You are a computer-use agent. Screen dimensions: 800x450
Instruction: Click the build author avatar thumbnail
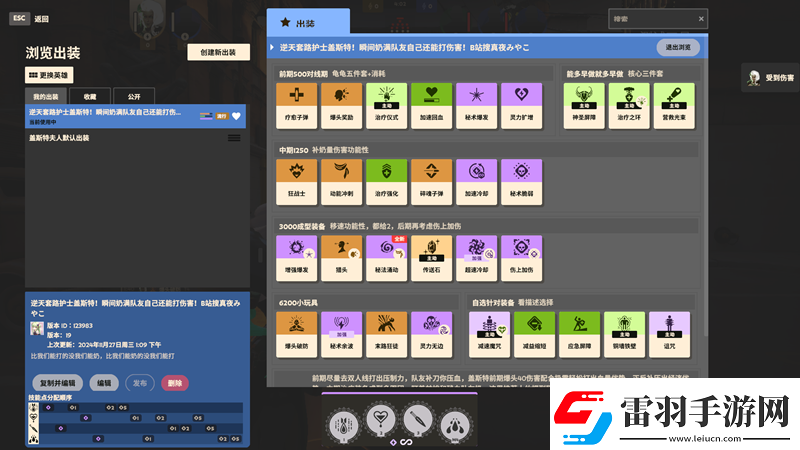[x=37, y=329]
